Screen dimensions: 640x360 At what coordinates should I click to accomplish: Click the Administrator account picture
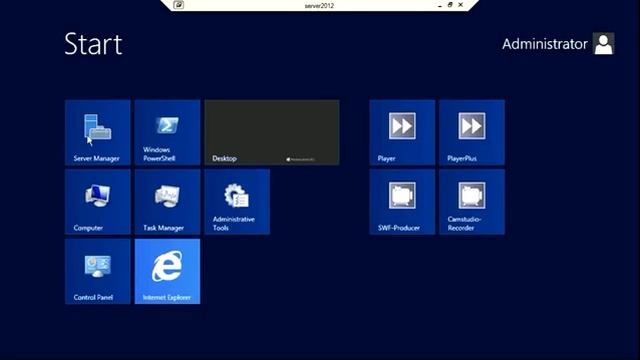(604, 44)
